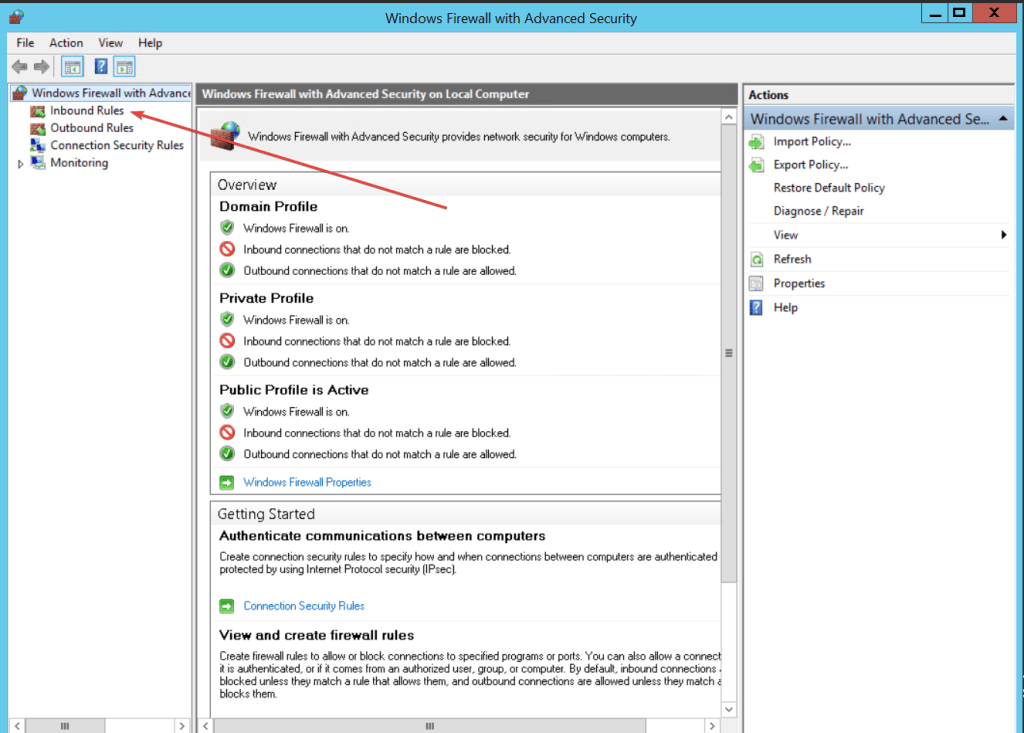The width and height of the screenshot is (1024, 733).
Task: Click the Connection Security Rules link
Action: pyautogui.click(x=303, y=605)
